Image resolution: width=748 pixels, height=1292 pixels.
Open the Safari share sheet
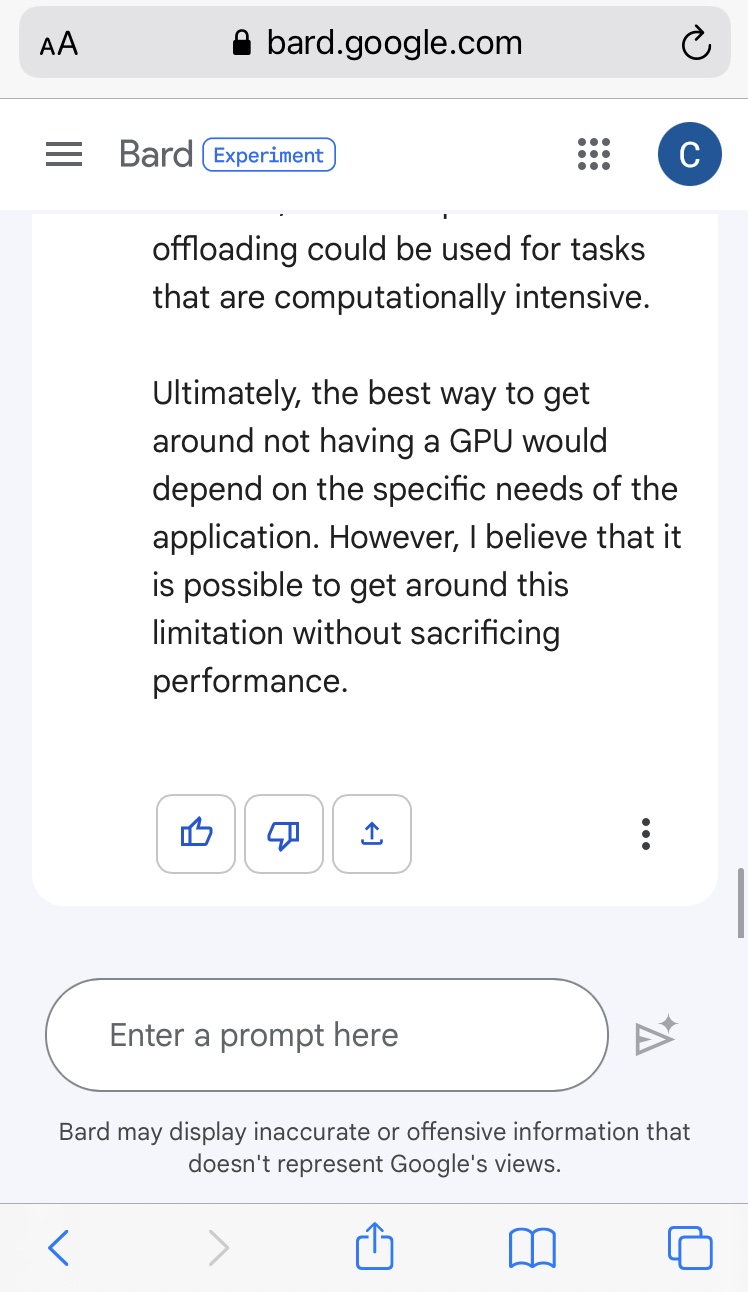pos(375,1246)
